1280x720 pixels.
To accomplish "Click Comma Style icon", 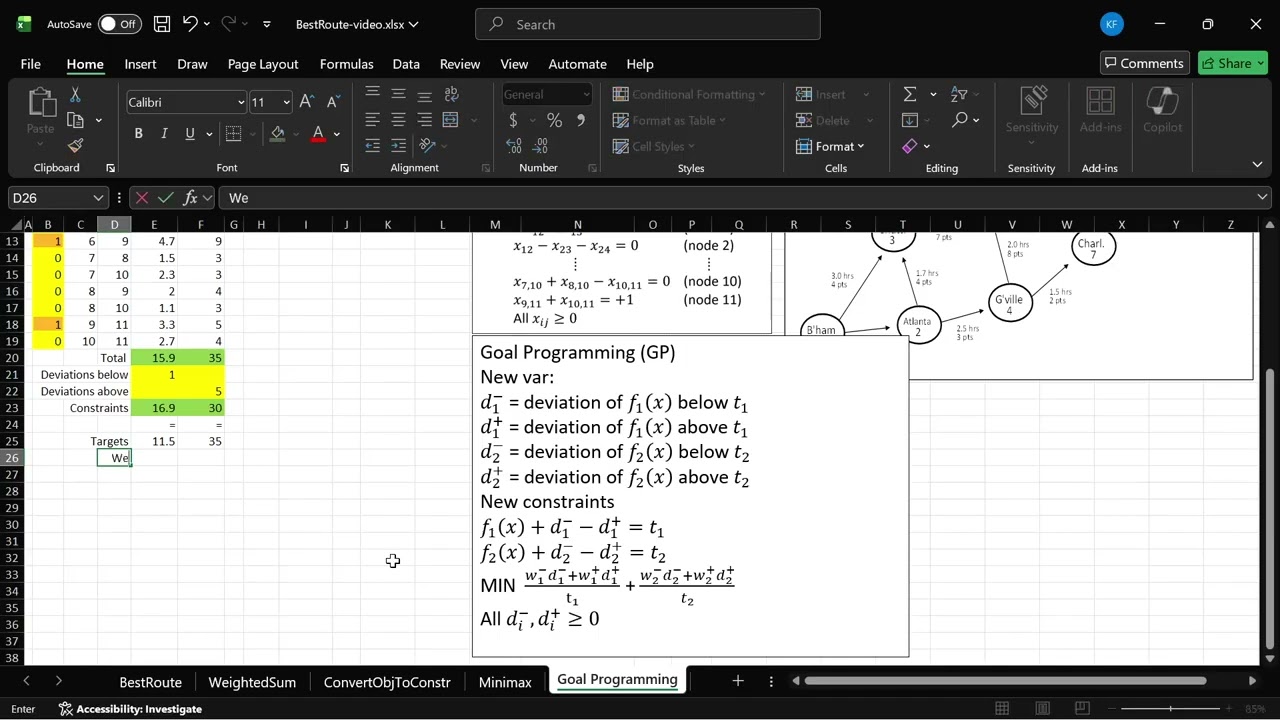I will point(581,120).
